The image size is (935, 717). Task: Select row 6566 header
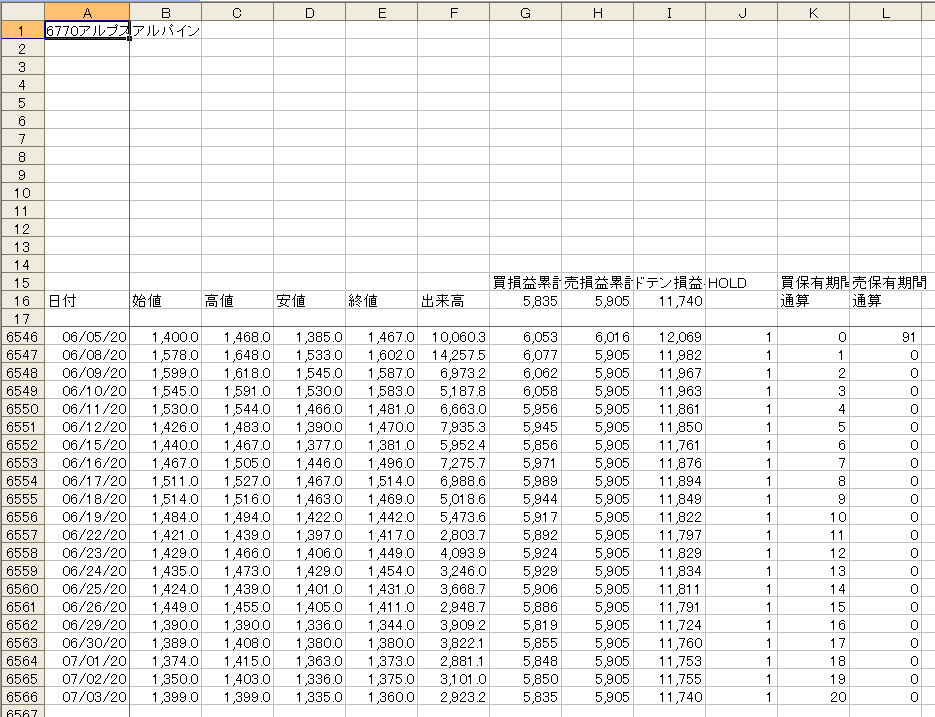tap(22, 697)
